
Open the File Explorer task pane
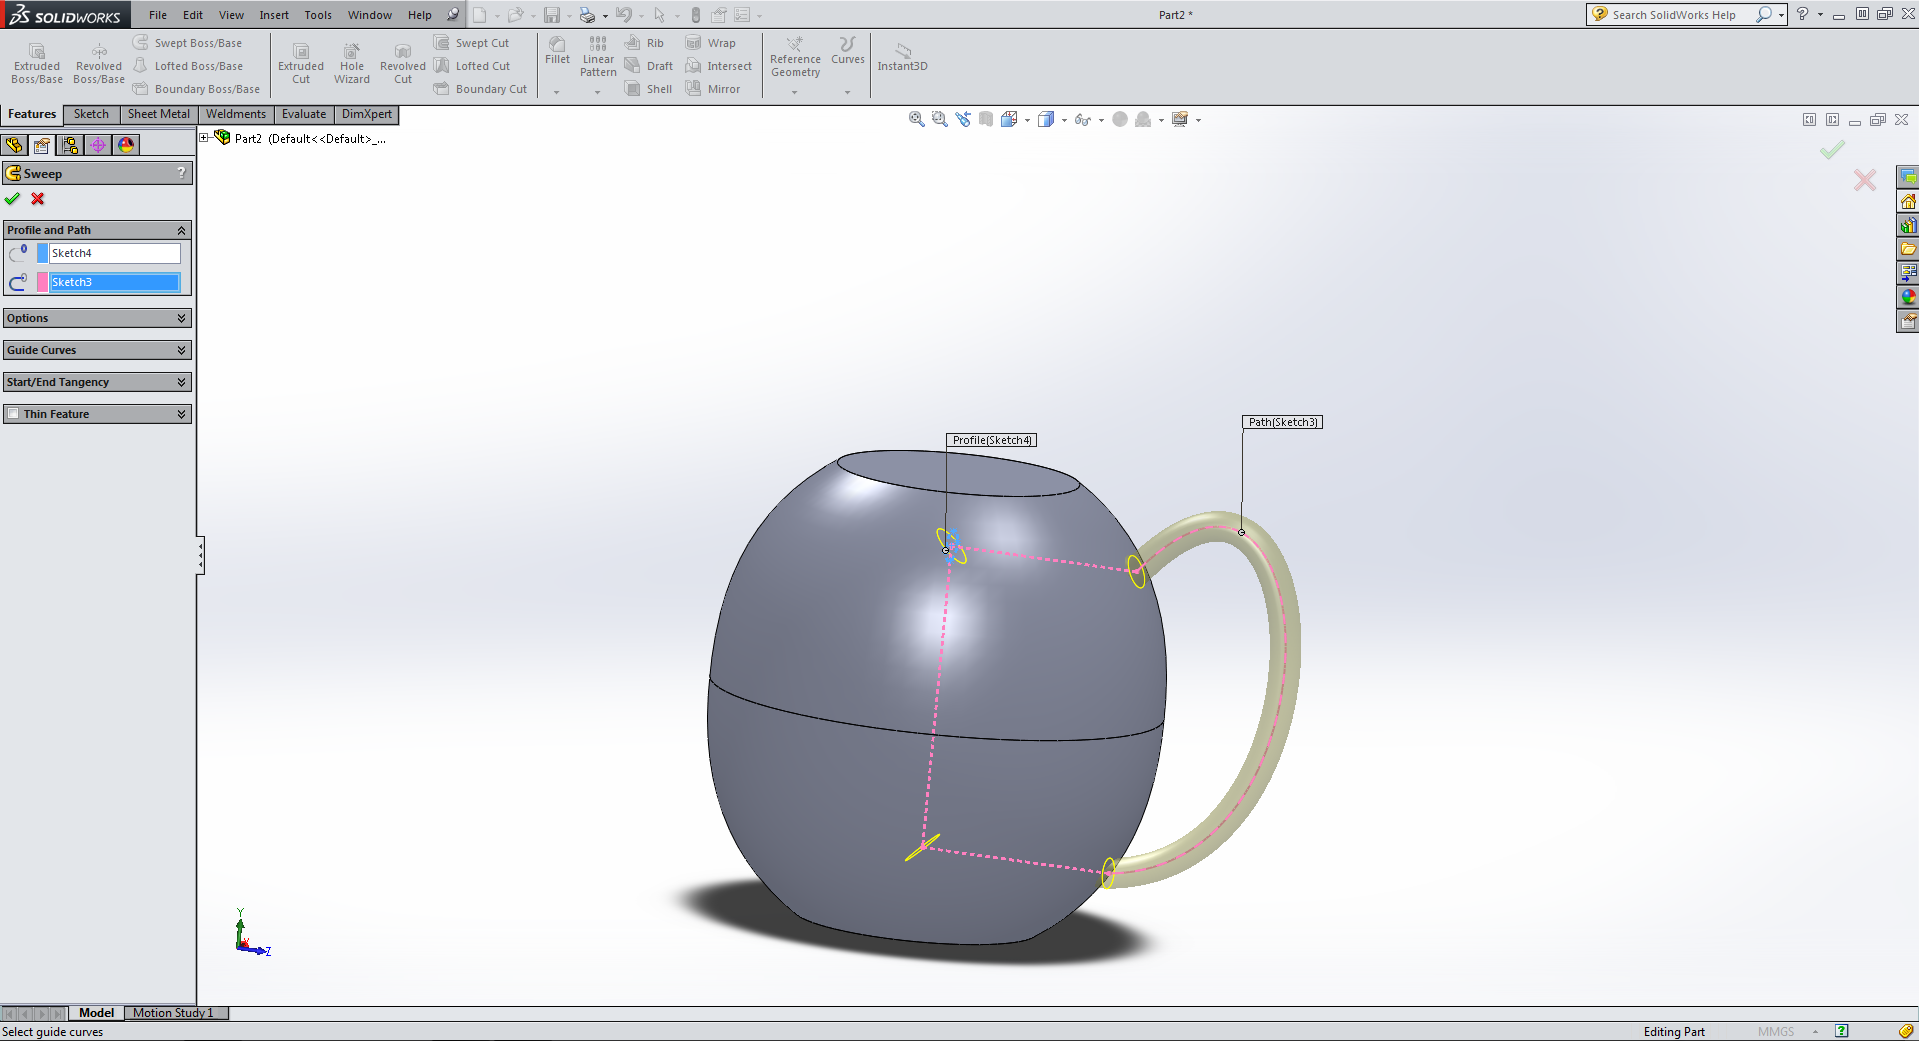click(x=1908, y=249)
